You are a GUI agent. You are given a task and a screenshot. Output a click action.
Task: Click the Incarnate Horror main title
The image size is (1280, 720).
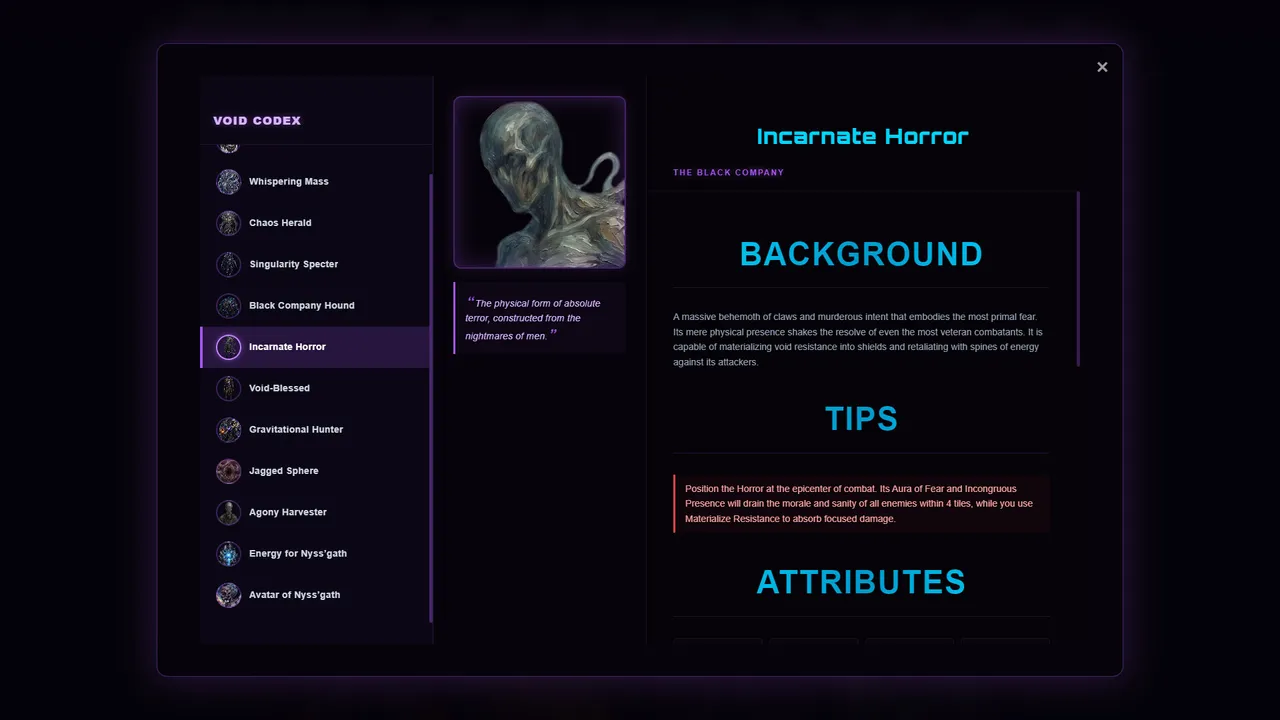[862, 137]
